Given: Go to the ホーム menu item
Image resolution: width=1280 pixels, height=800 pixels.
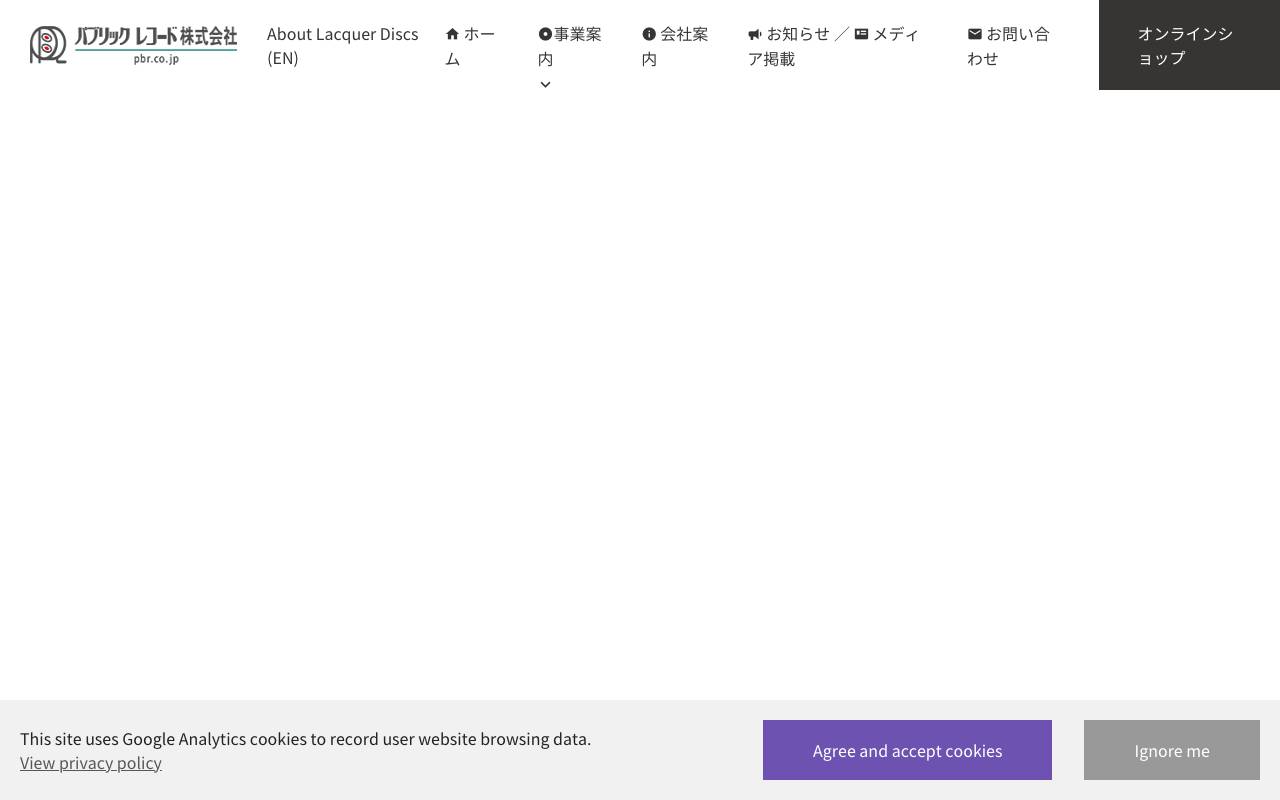Looking at the screenshot, I should (471, 46).
